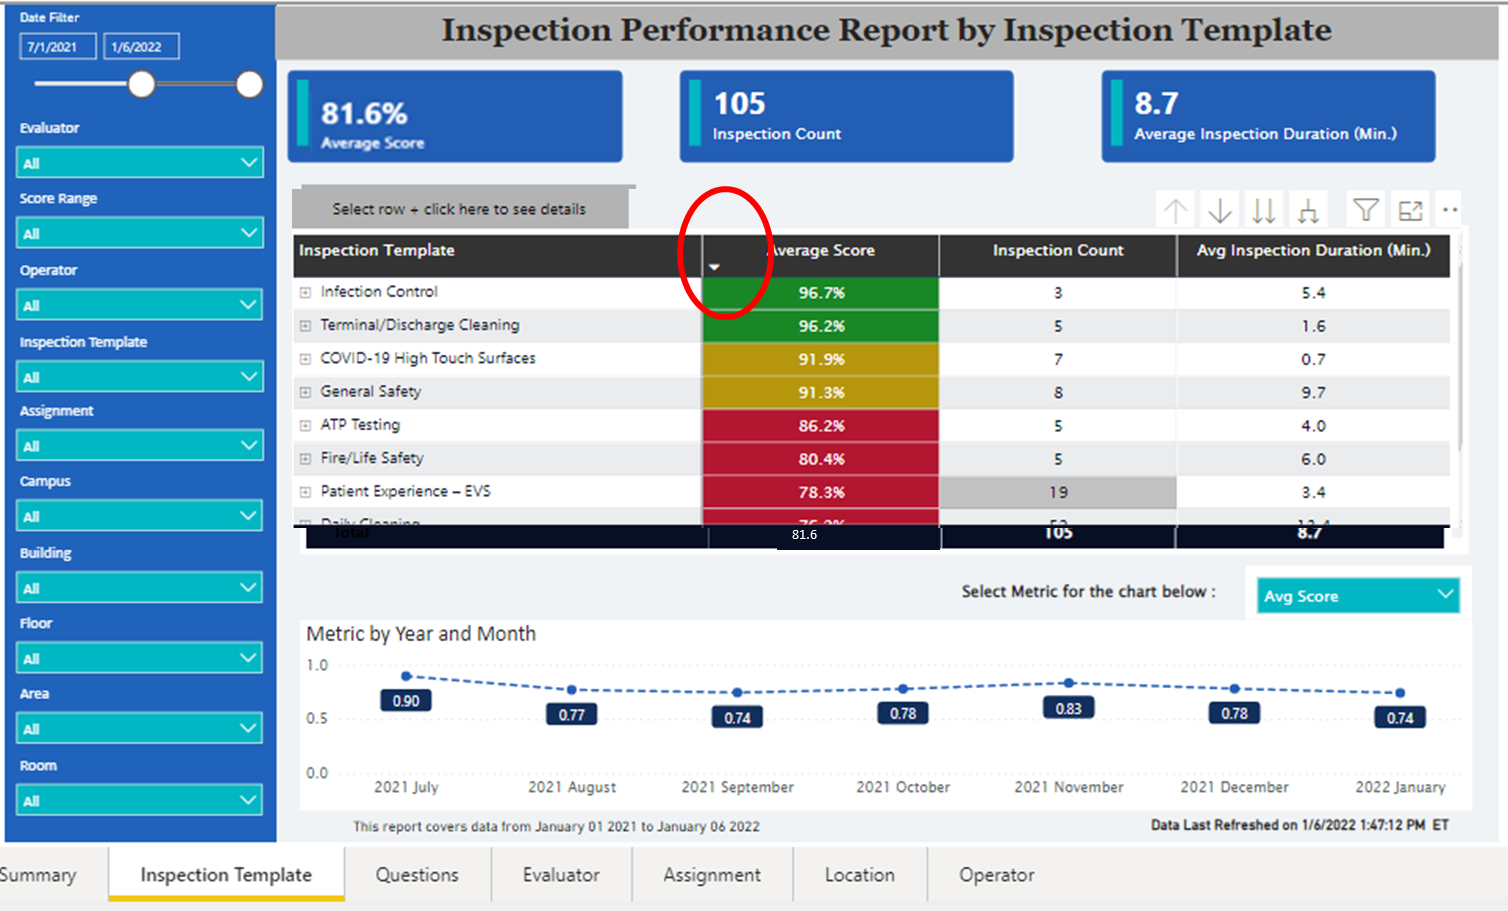Click the drill down arrow icon
This screenshot has height=911, width=1508.
pyautogui.click(x=1219, y=209)
